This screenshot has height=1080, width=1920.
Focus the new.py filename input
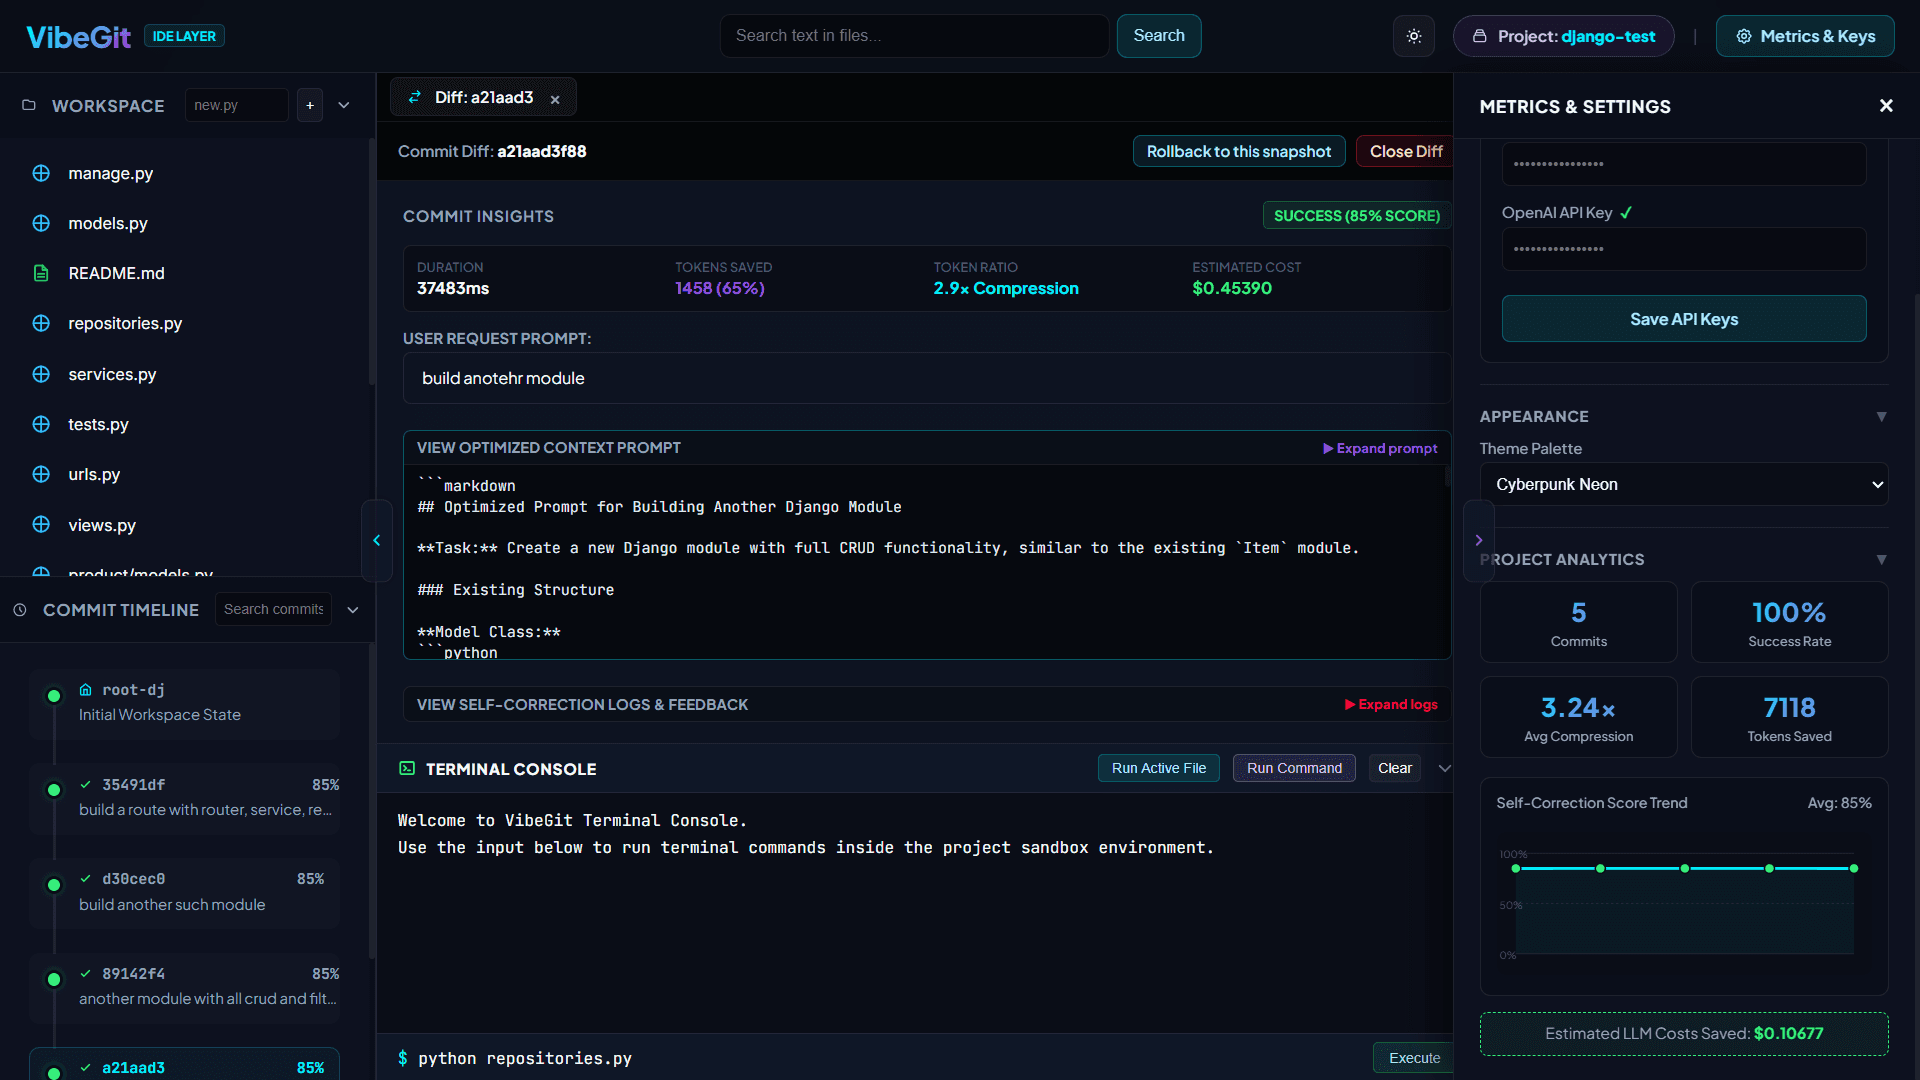(x=237, y=105)
